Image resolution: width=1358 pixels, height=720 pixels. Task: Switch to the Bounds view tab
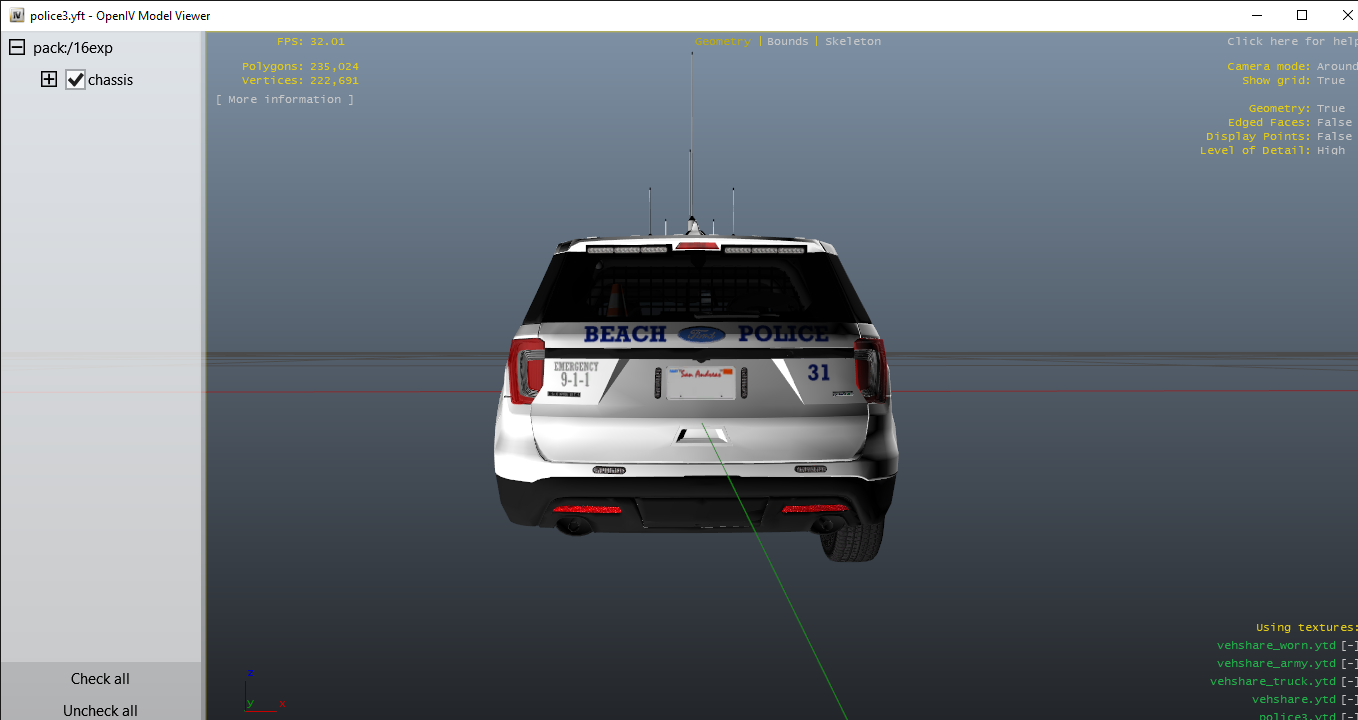[787, 42]
